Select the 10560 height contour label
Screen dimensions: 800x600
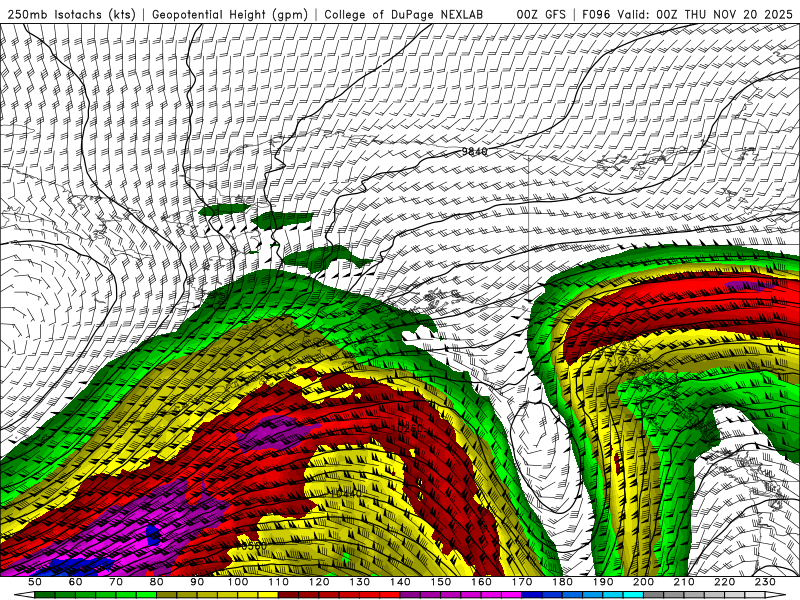pos(252,546)
